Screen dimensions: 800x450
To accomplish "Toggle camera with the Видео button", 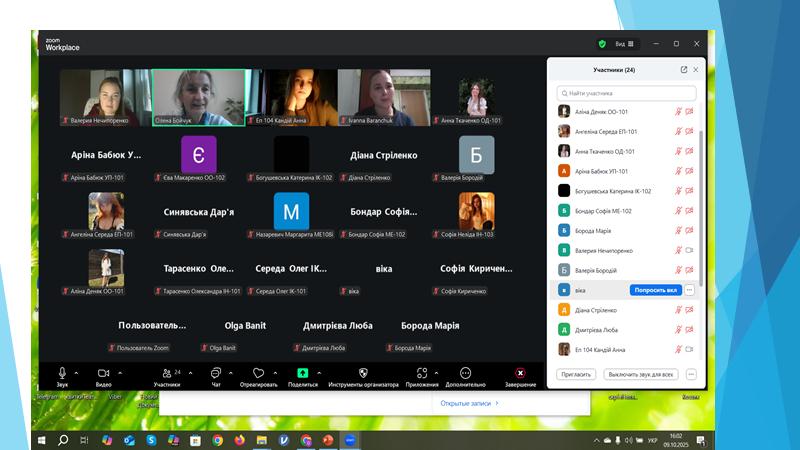I will tap(103, 373).
